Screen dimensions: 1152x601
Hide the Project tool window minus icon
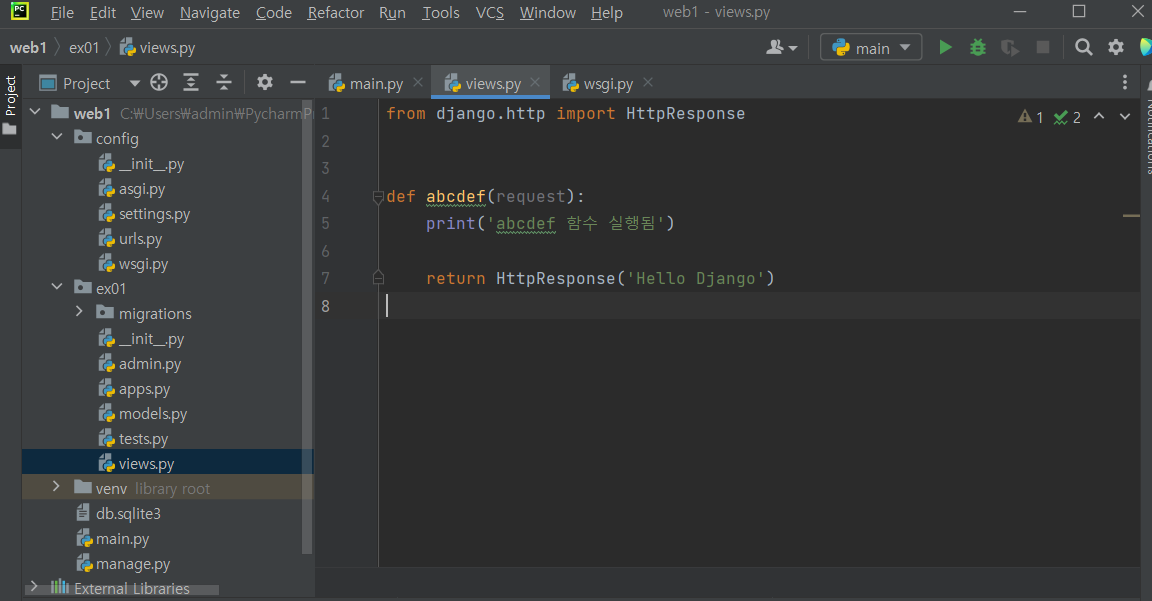point(298,82)
